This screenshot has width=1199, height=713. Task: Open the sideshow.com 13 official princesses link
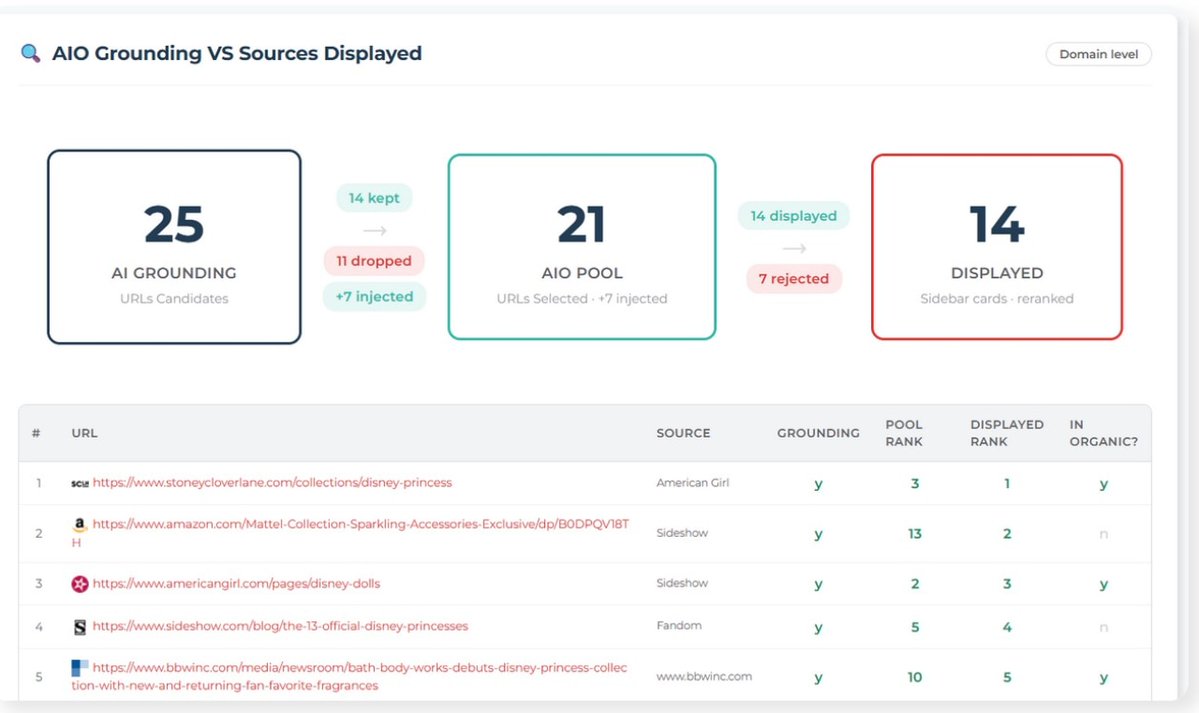280,626
